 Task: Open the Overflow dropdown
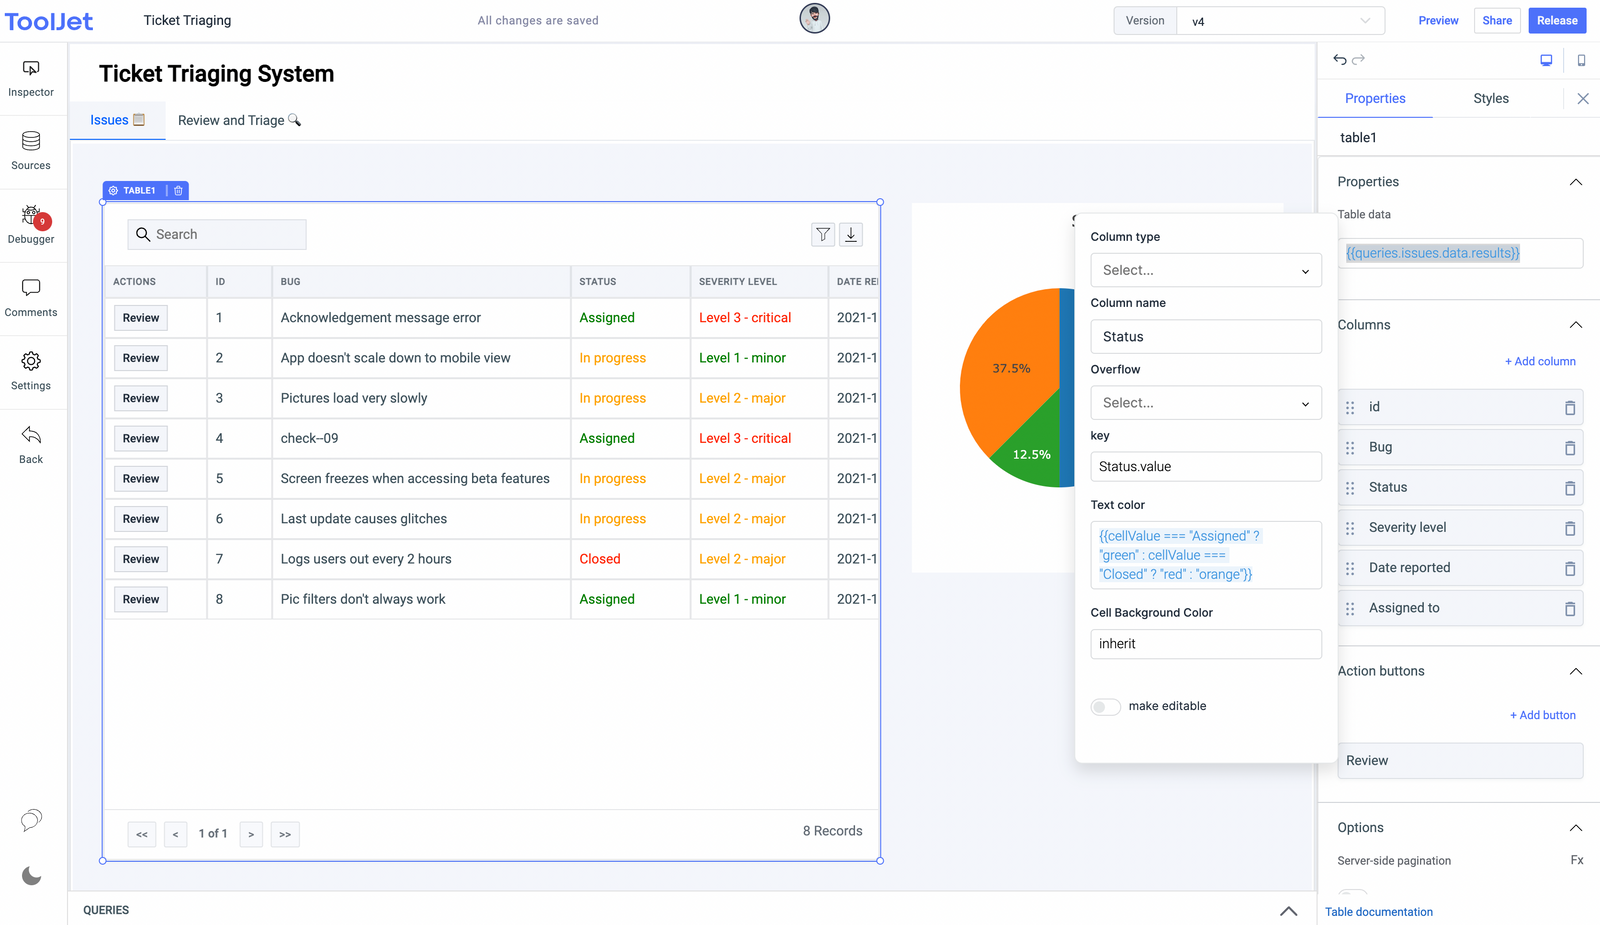click(1206, 403)
